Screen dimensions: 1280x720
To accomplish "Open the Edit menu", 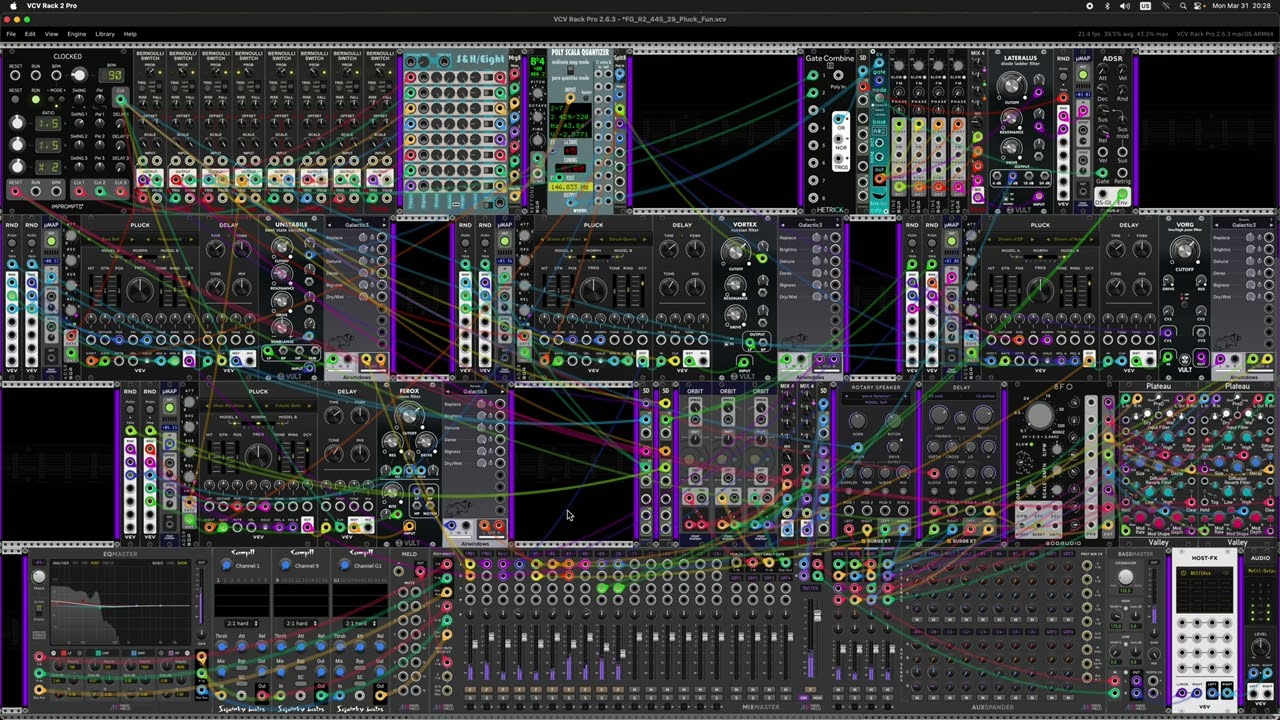I will tap(30, 34).
